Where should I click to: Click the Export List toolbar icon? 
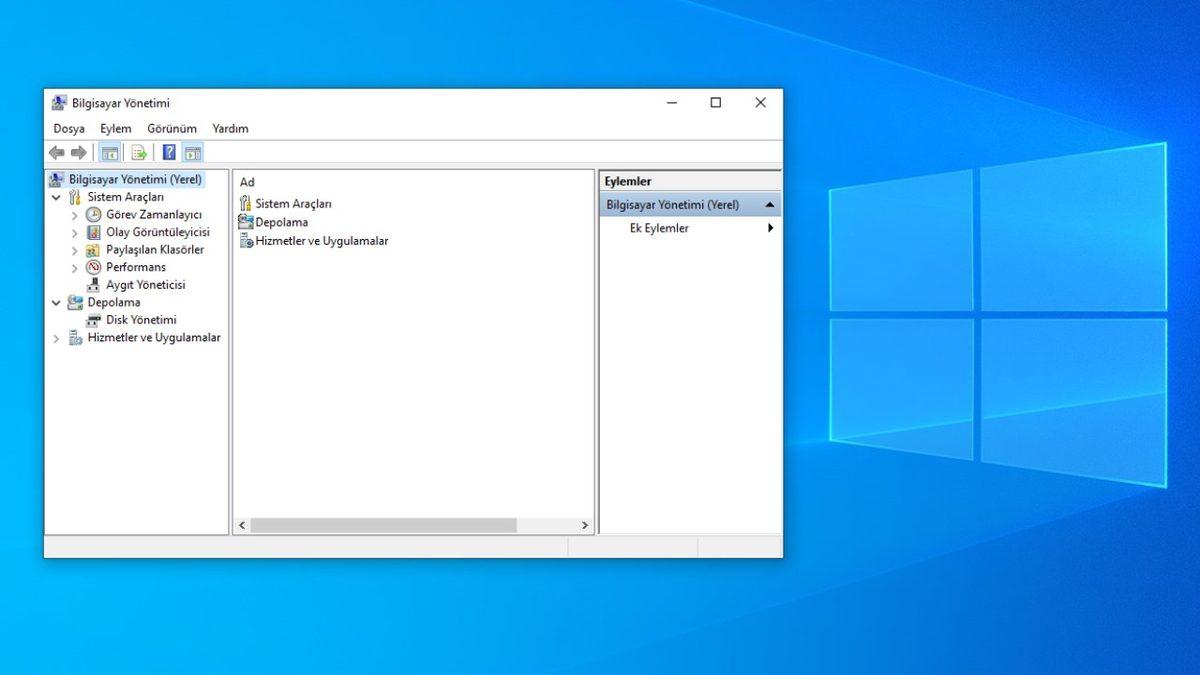138,152
